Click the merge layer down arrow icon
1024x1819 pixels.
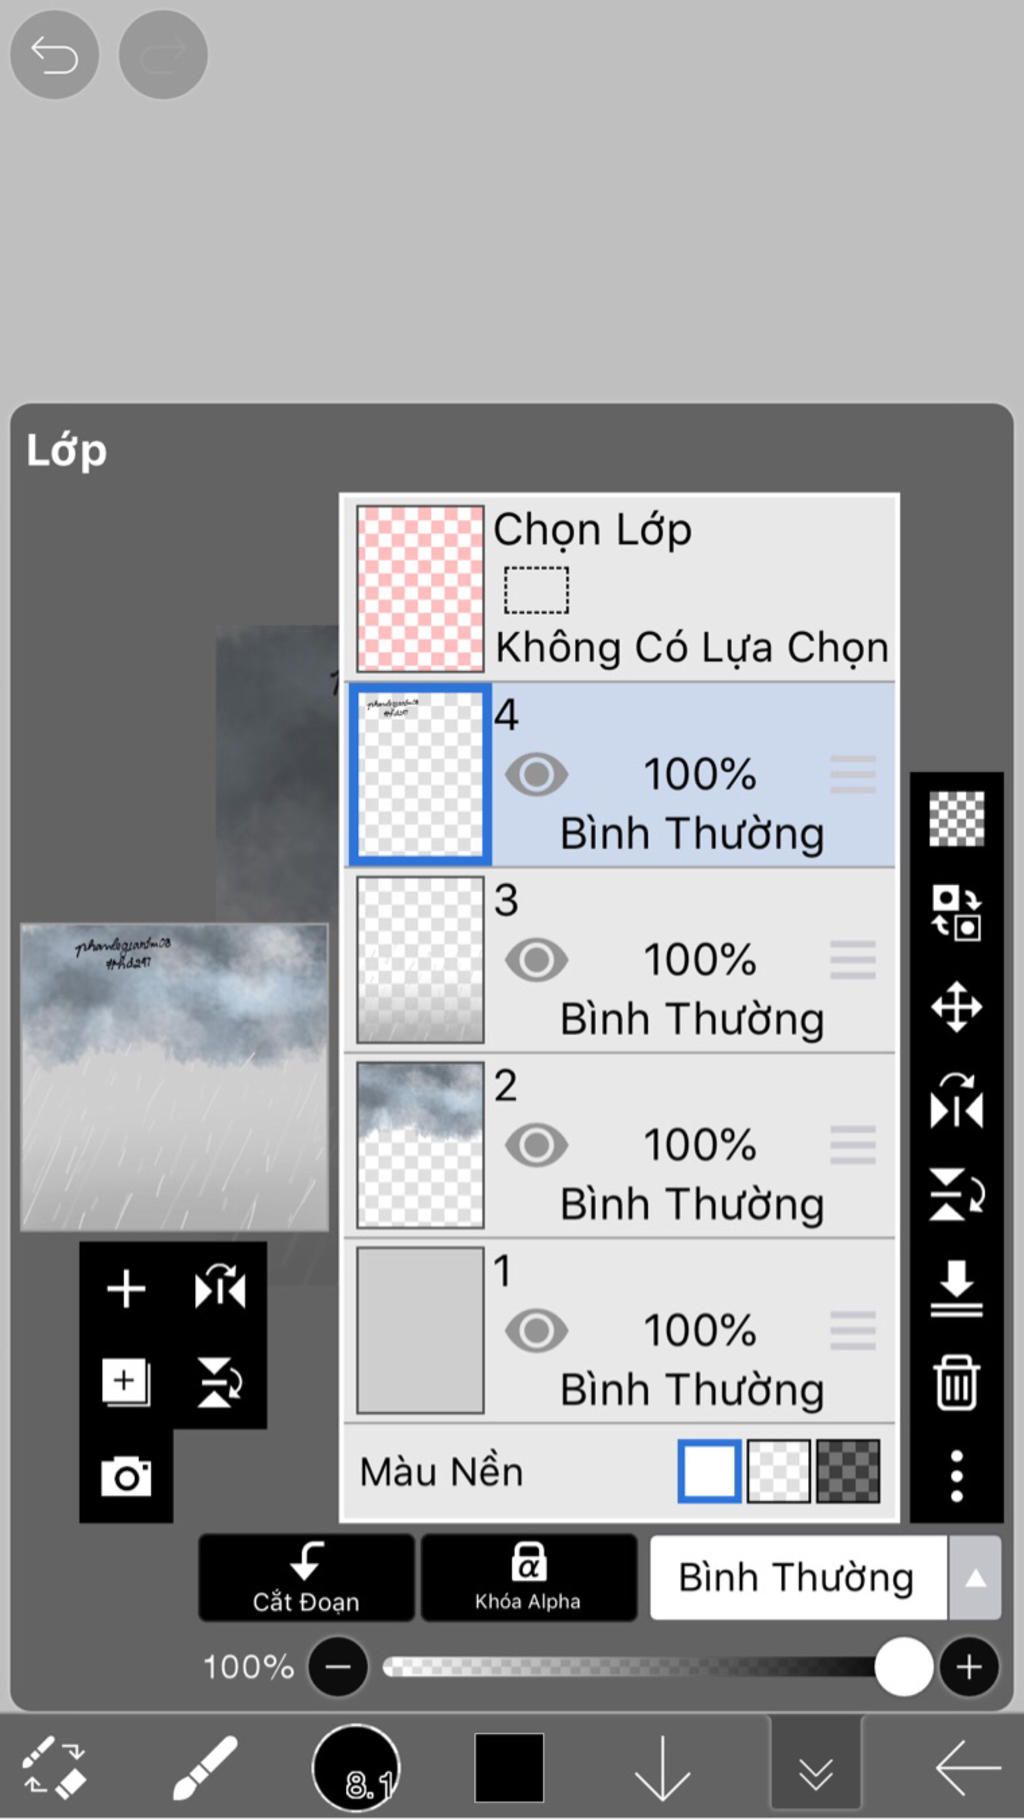coord(956,1287)
